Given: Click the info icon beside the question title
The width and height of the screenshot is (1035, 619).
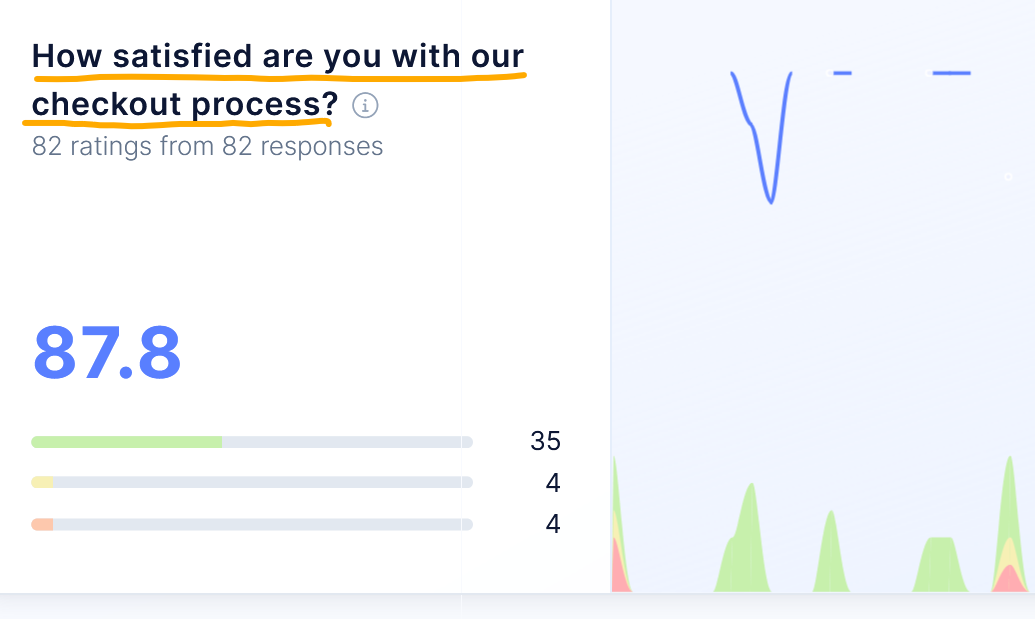Looking at the screenshot, I should (366, 105).
